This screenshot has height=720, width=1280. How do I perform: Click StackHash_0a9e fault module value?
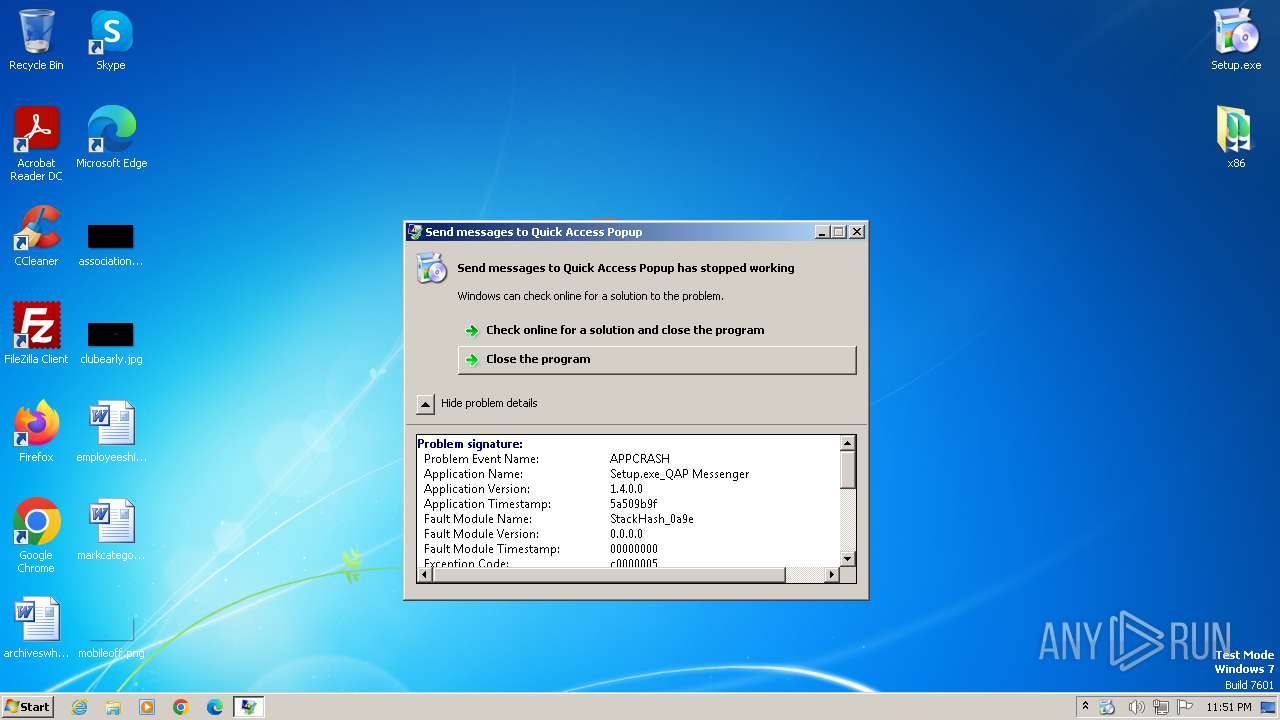click(652, 519)
